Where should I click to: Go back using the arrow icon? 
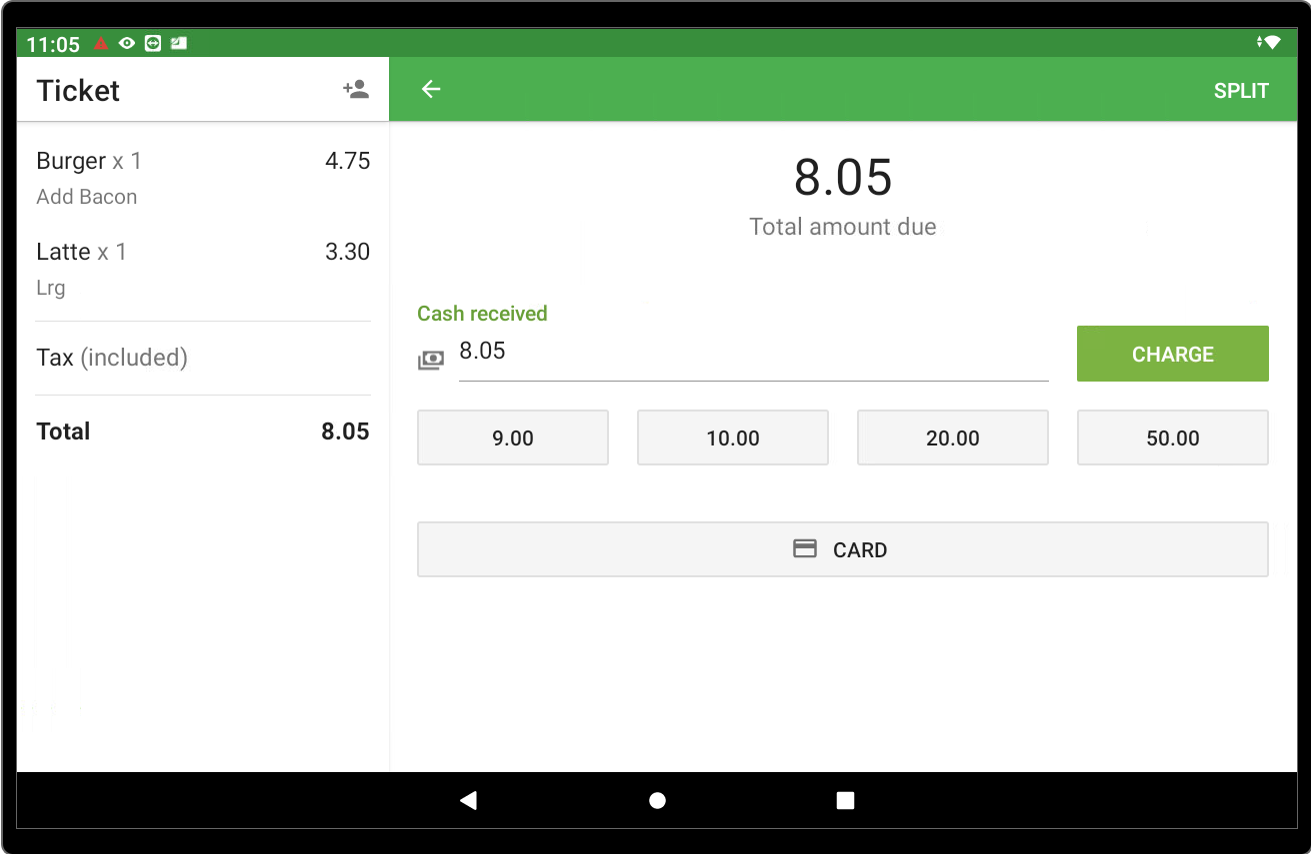(x=431, y=90)
